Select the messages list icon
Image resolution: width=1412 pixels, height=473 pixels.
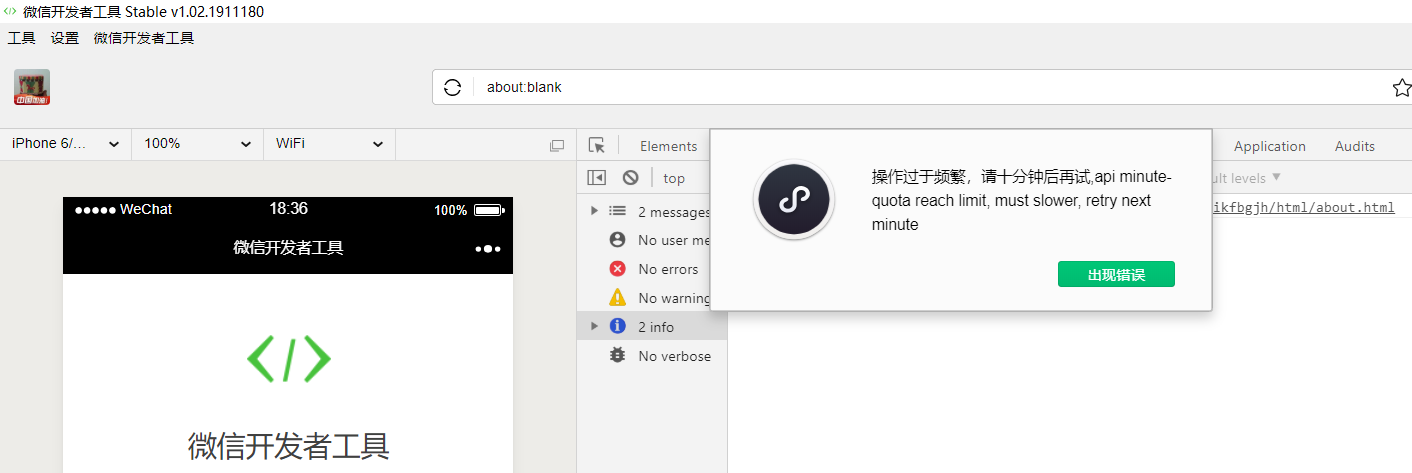[x=617, y=211]
